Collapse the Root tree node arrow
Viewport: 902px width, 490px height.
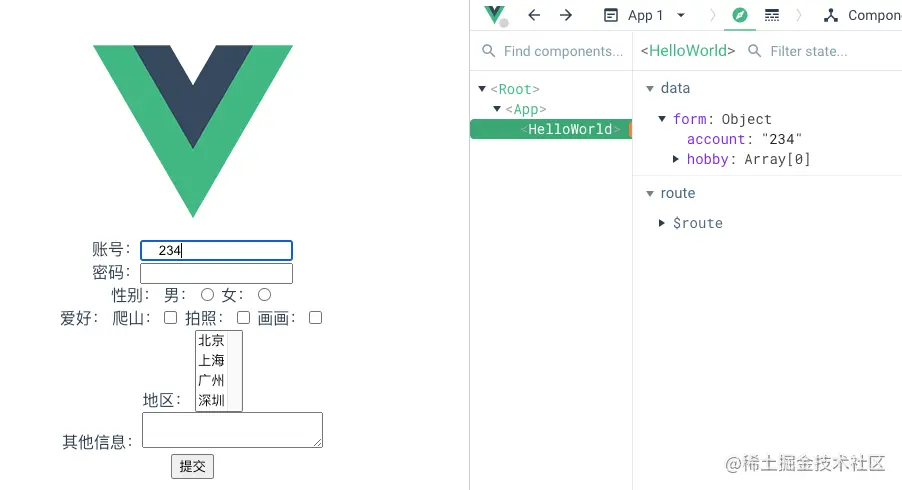point(482,89)
